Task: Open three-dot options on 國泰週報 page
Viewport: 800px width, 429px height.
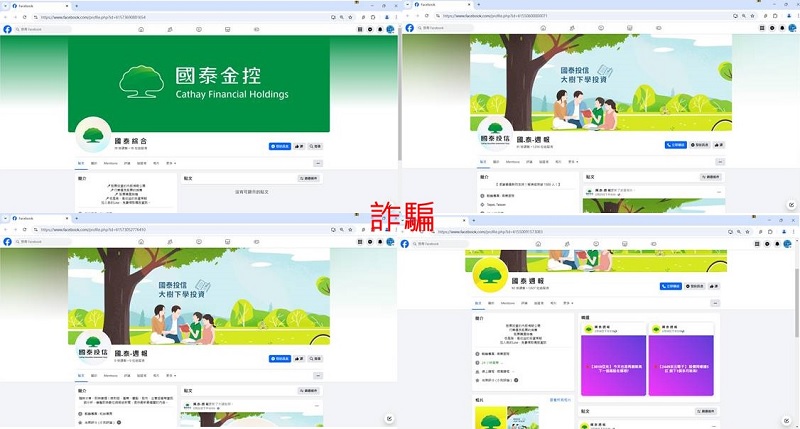Action: pyautogui.click(x=715, y=303)
